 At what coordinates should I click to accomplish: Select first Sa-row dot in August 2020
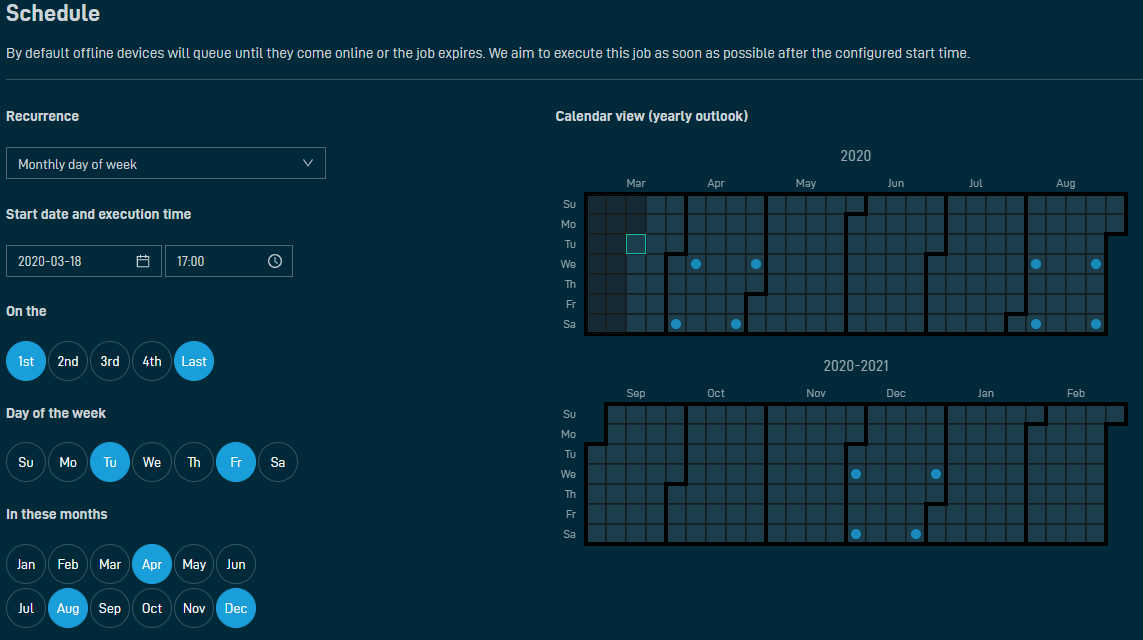click(x=1036, y=324)
